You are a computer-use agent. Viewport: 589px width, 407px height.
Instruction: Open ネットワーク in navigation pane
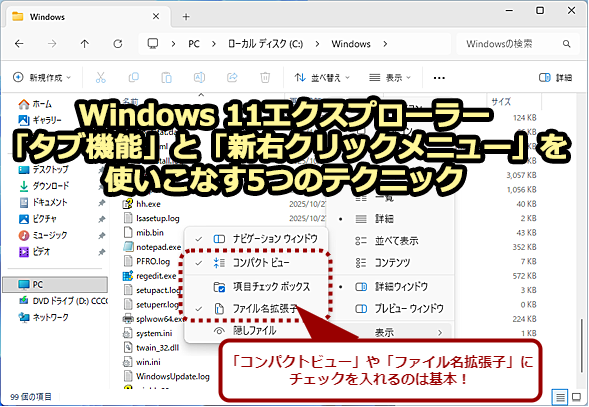pos(44,318)
